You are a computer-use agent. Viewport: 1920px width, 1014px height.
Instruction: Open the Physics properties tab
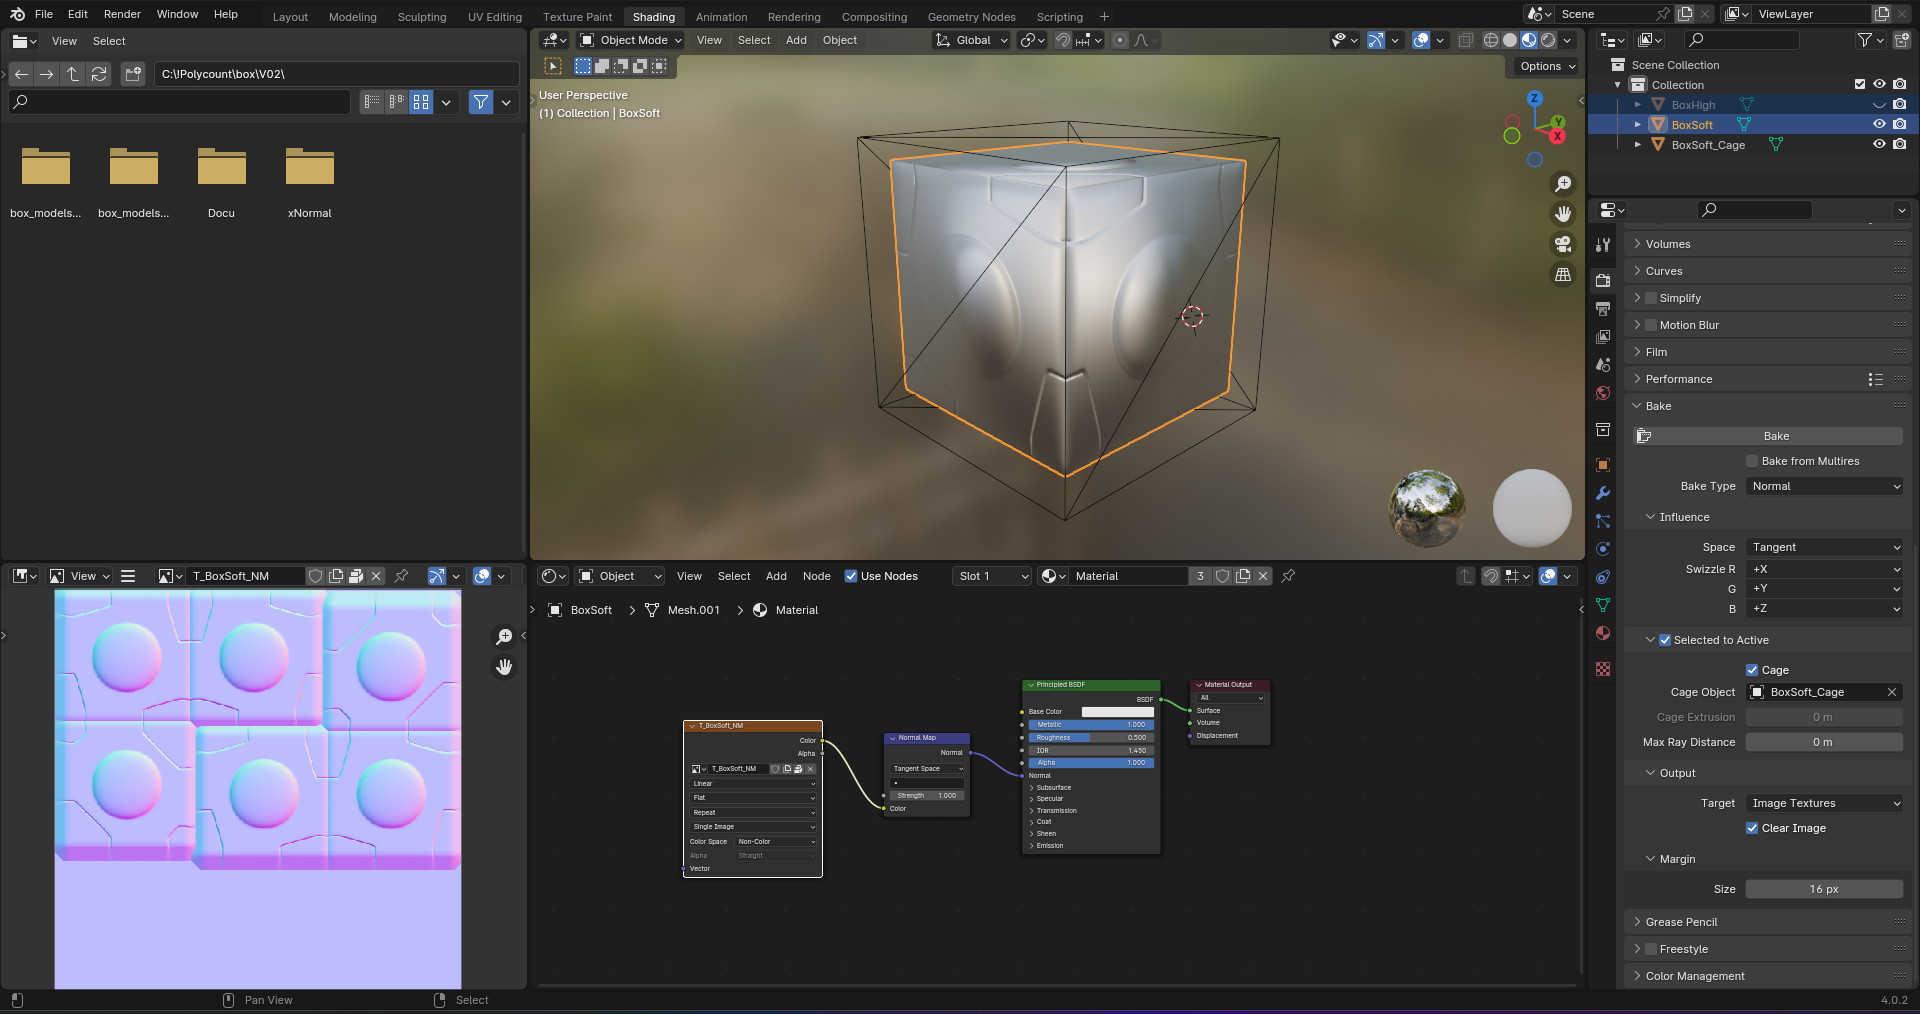tap(1603, 549)
